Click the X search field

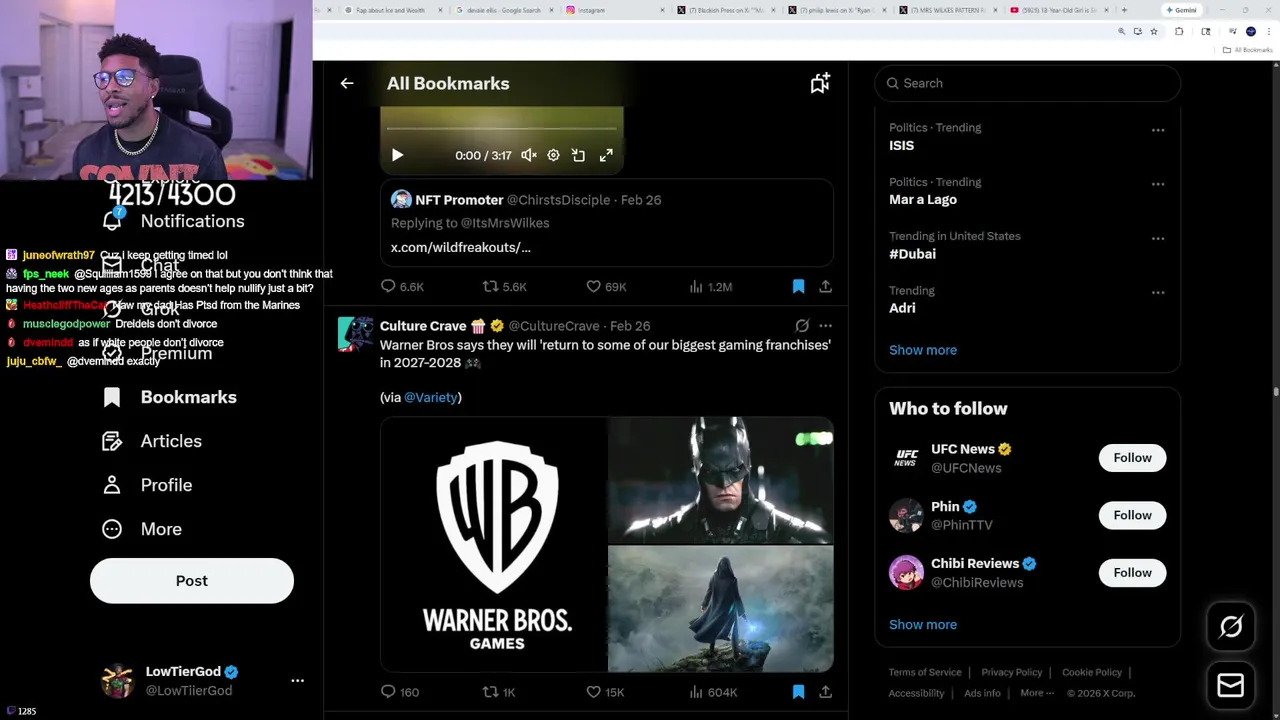[x=1027, y=84]
